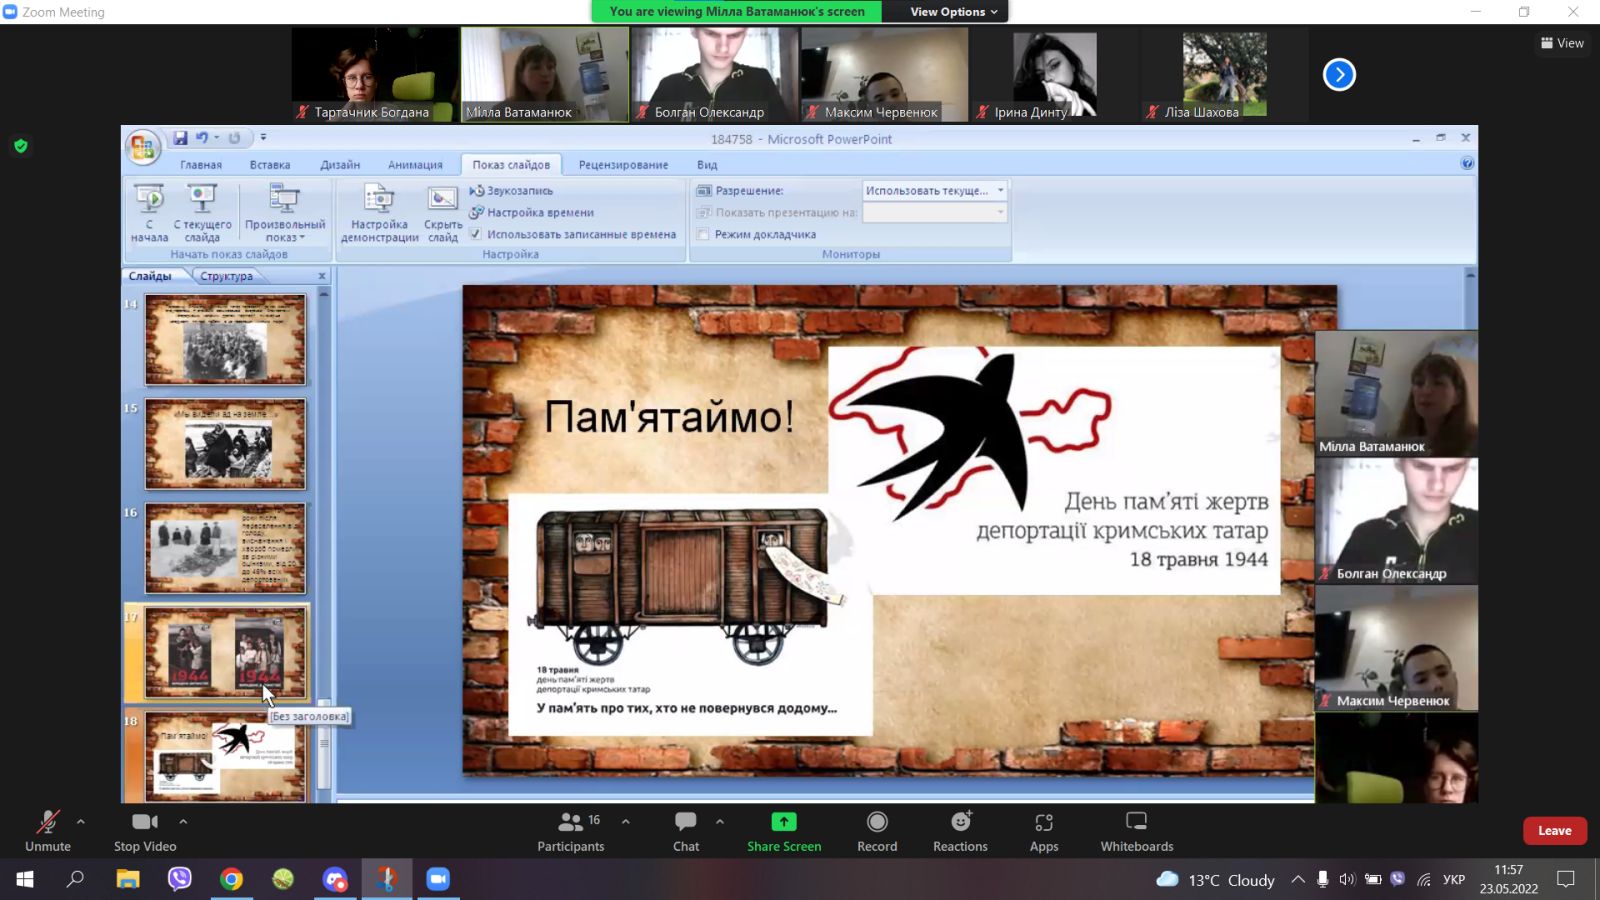Click the Undo icon in PowerPoint
The height and width of the screenshot is (900, 1600).
coord(202,138)
